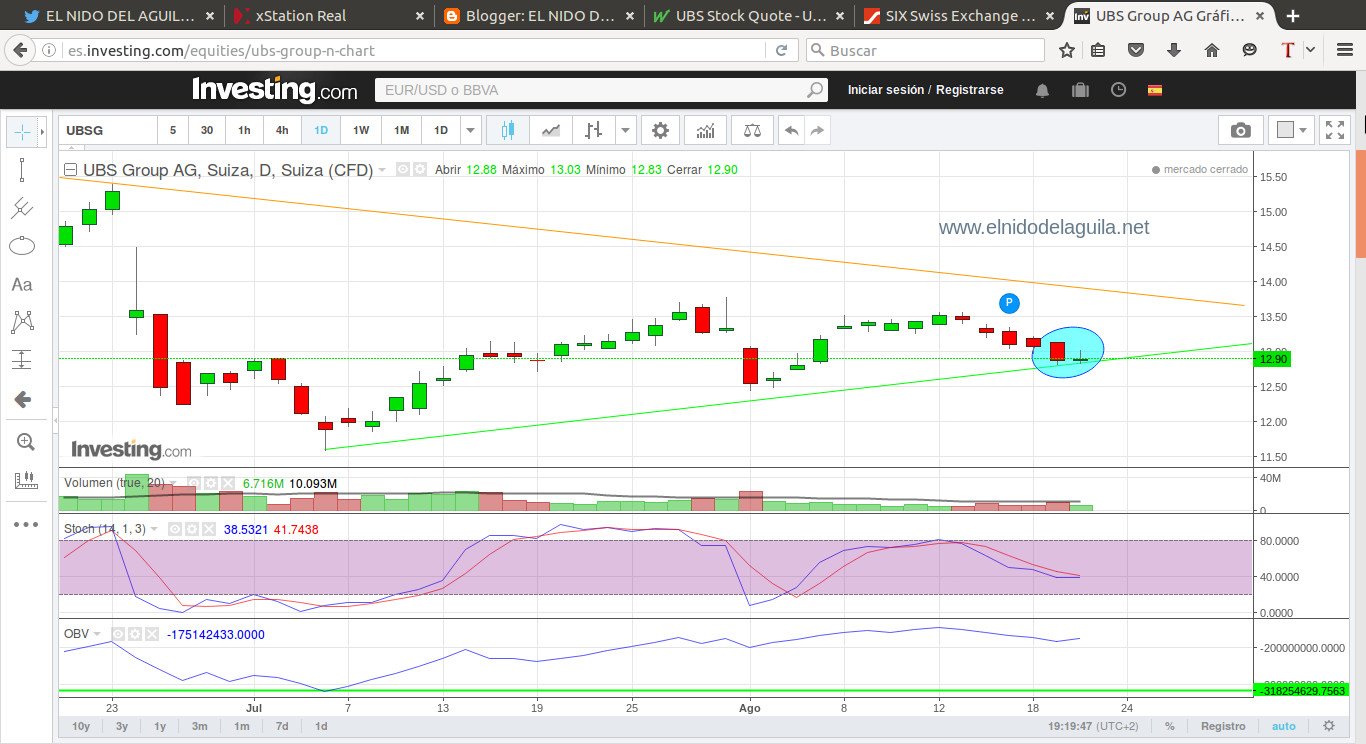The width and height of the screenshot is (1366, 744).
Task: Switch to SIX Swiss Exchange browser tab
Action: coord(957,16)
